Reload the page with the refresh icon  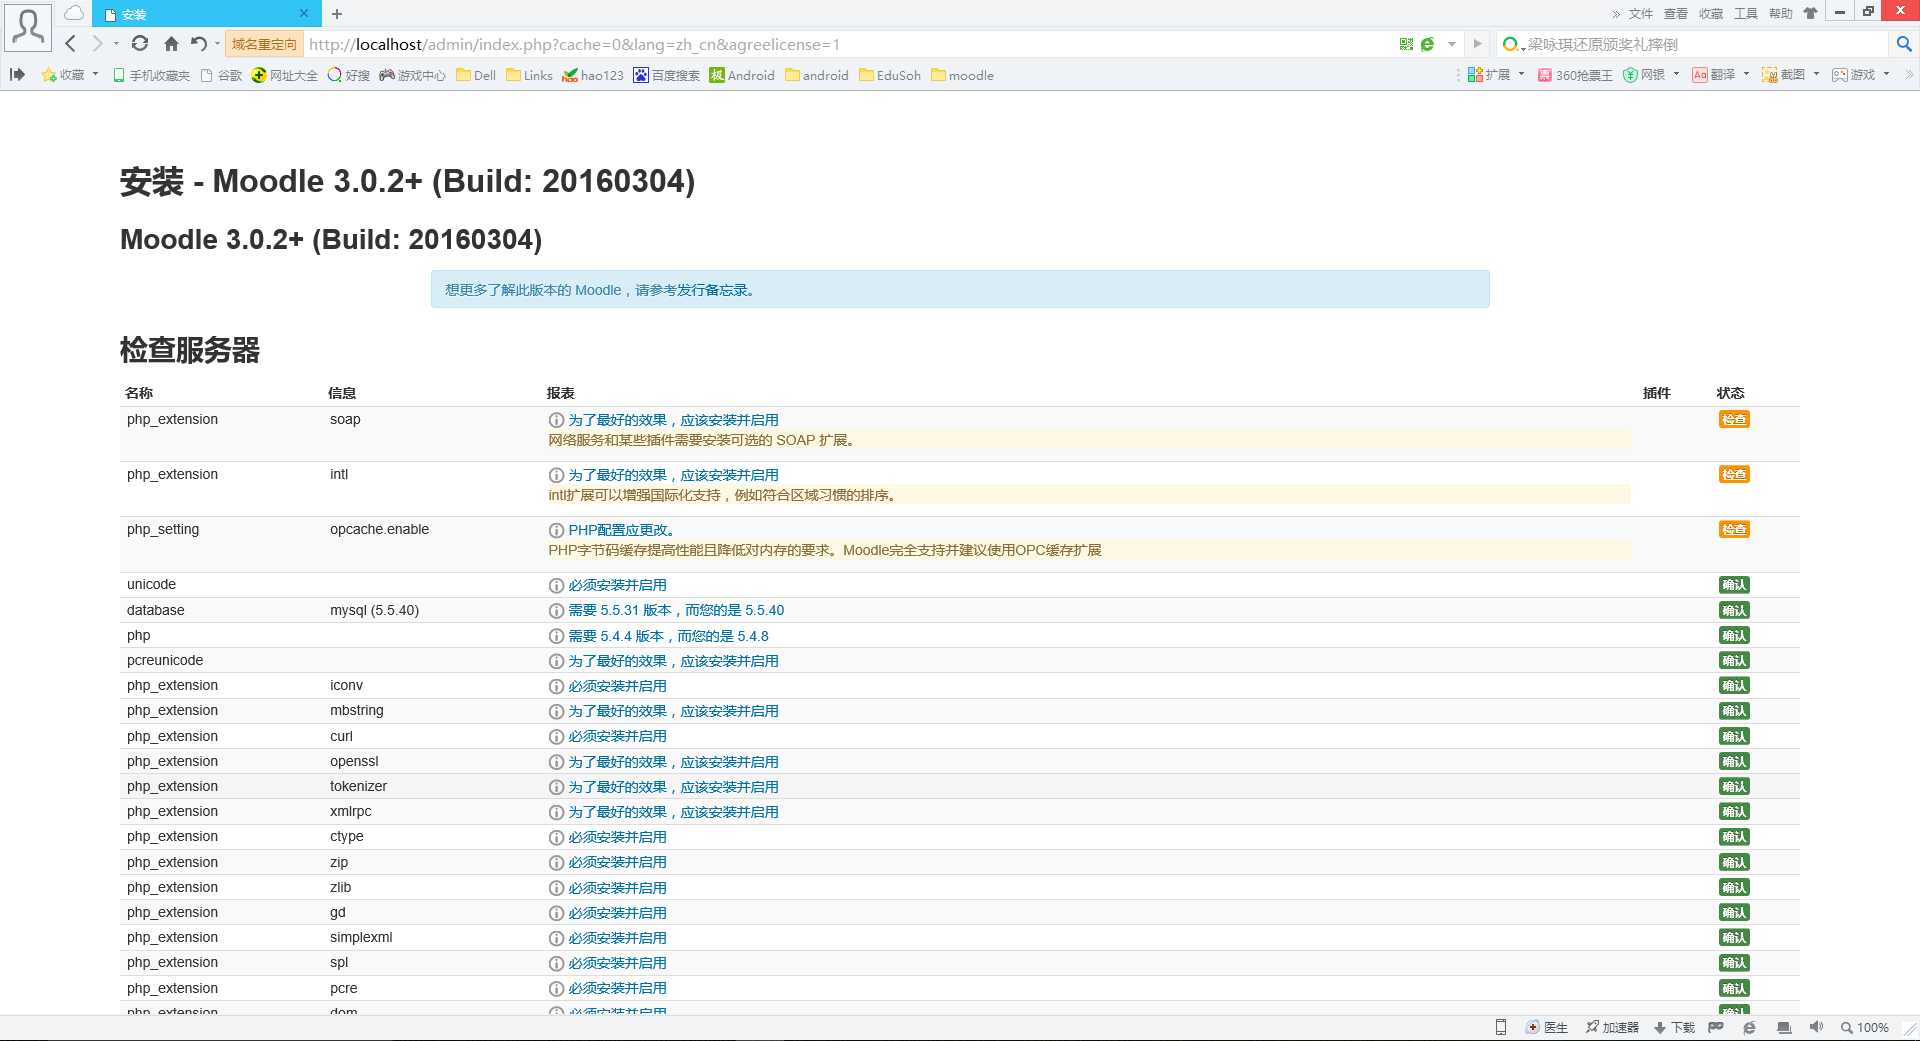(x=140, y=43)
